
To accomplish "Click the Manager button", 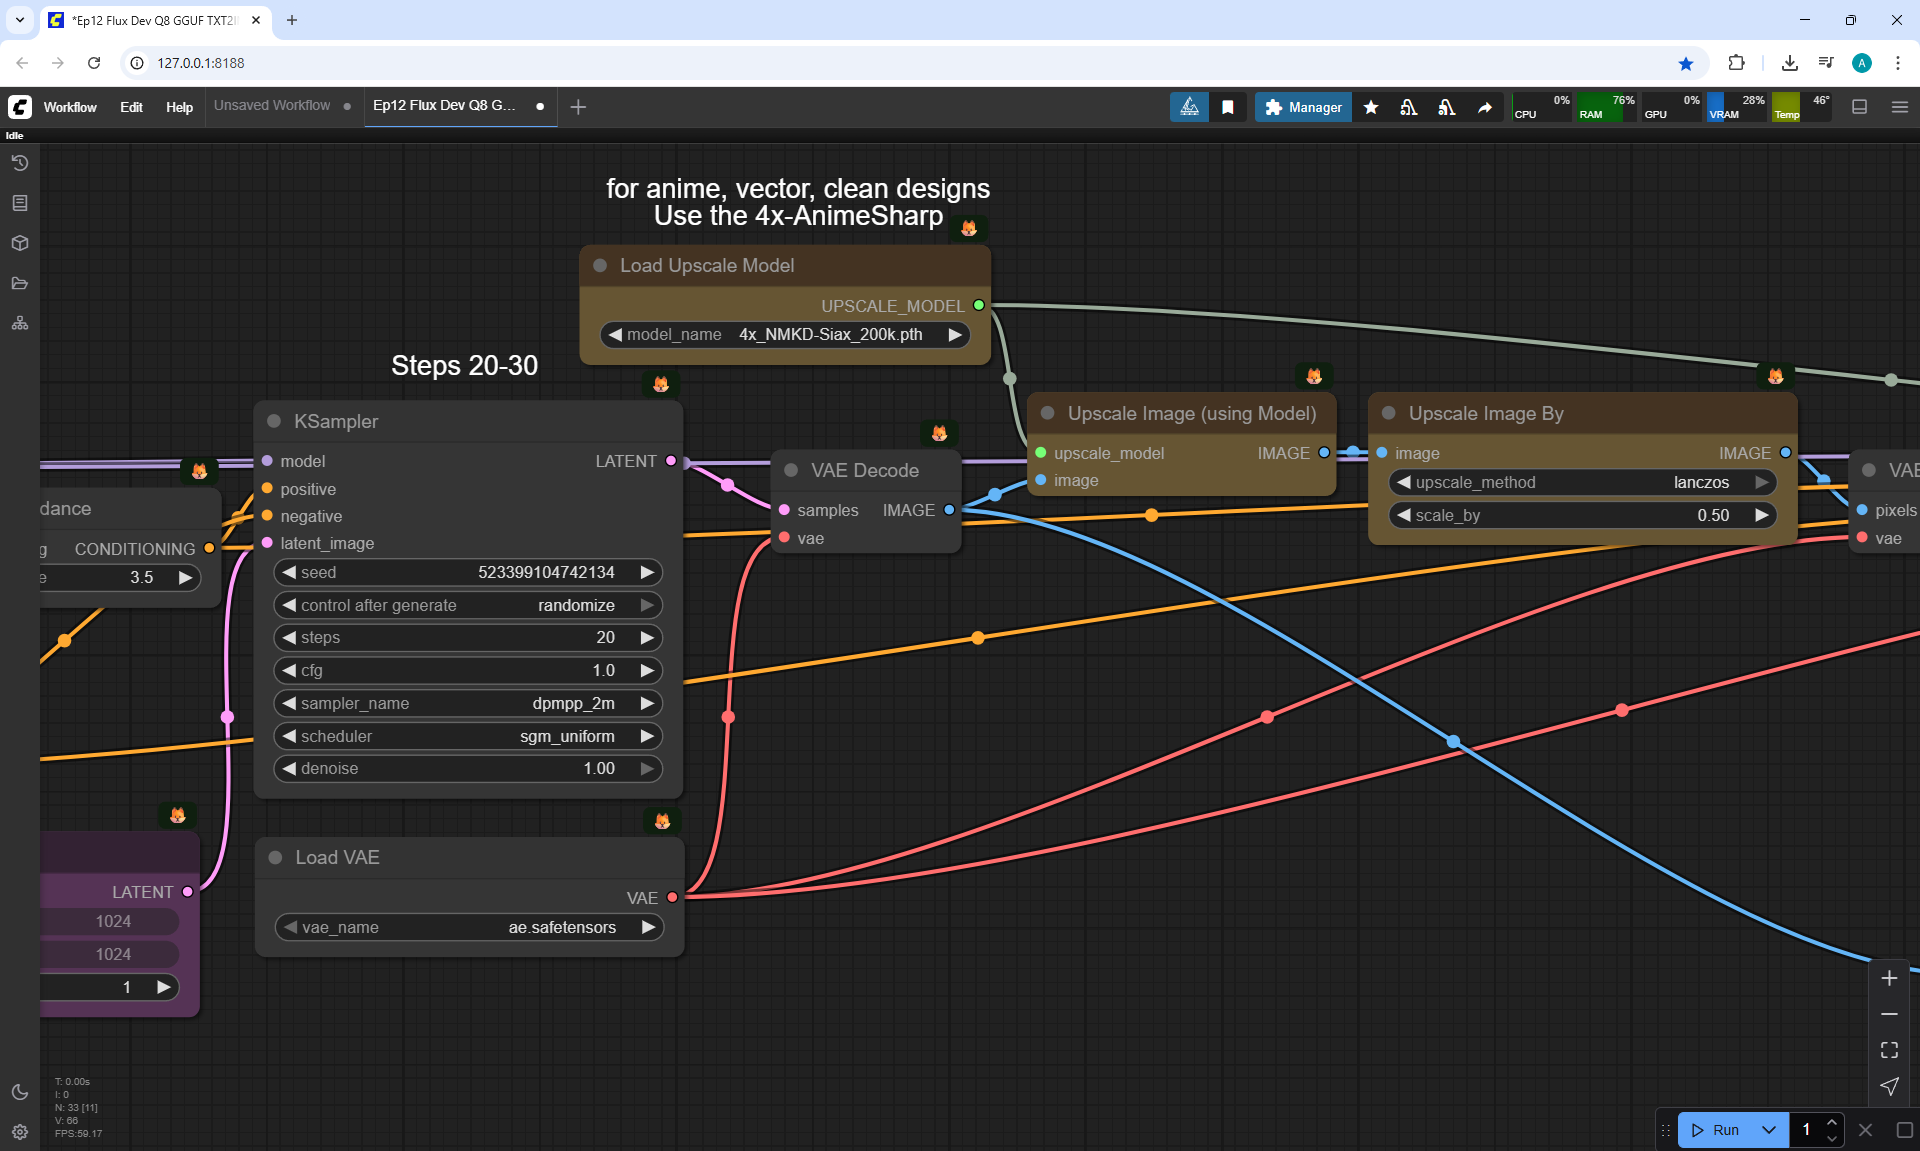I will (x=1303, y=107).
